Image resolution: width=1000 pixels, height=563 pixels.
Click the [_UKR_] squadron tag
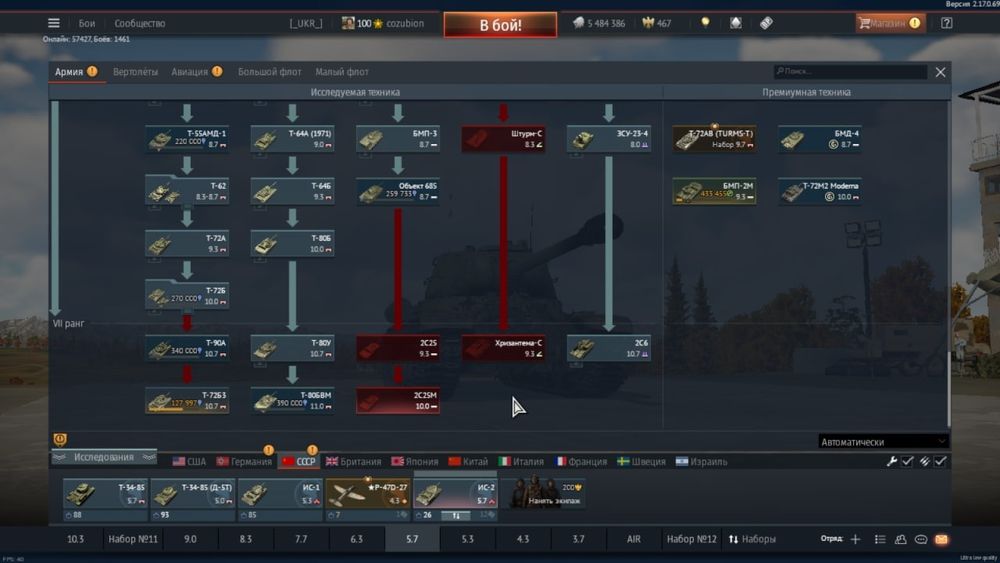[x=305, y=24]
